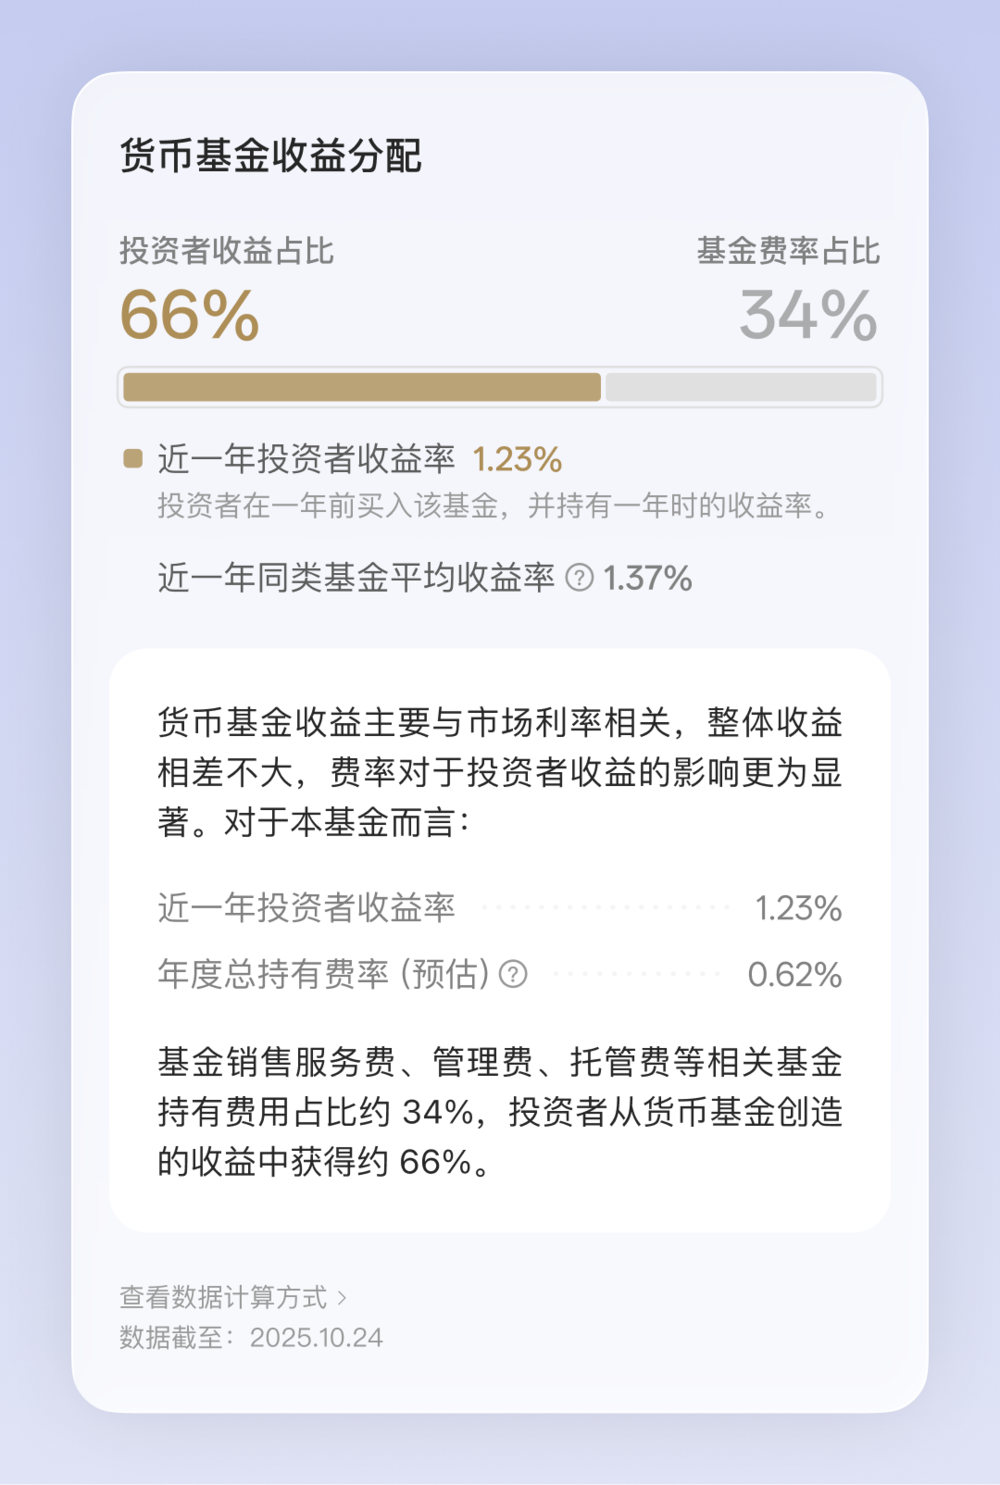Click the 数据截至 2025.10.24 date text
The height and width of the screenshot is (1485, 1000).
251,1338
